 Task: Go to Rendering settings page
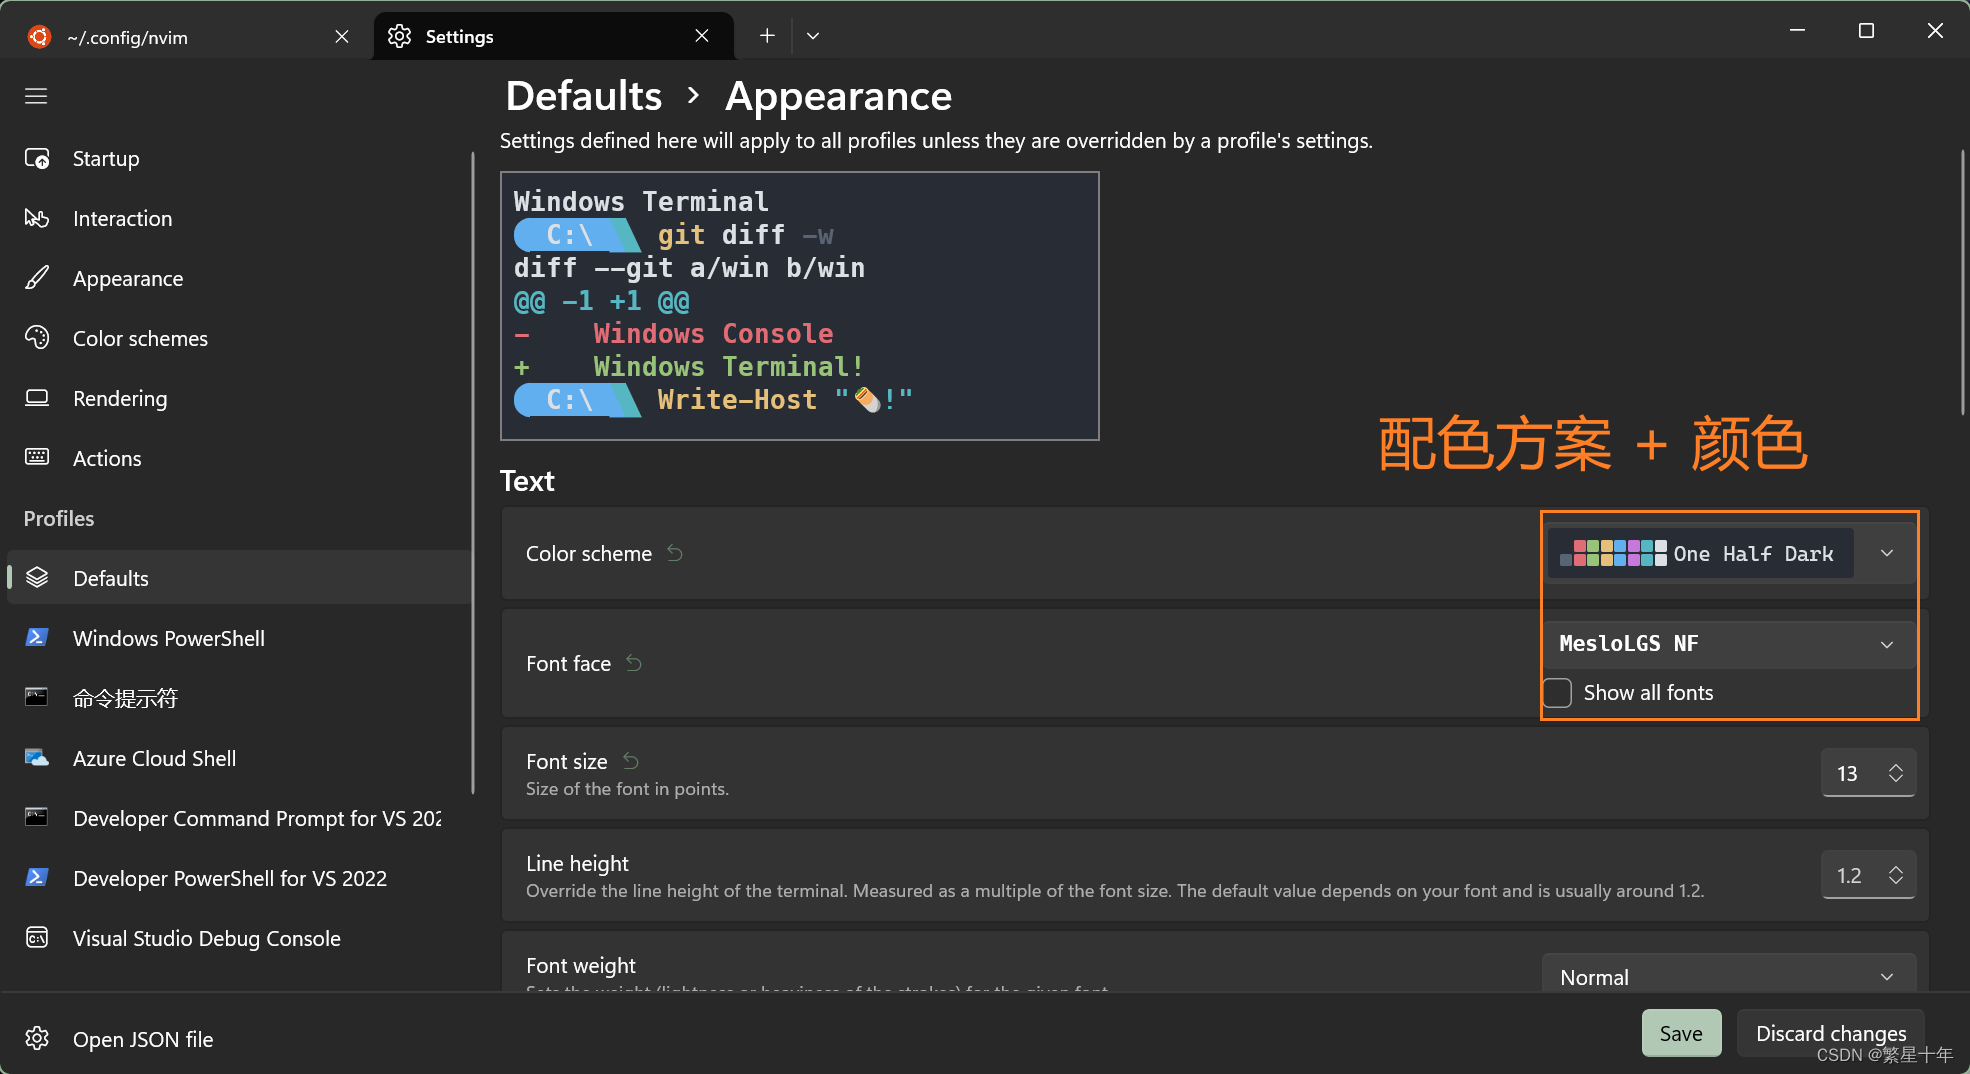click(x=237, y=398)
